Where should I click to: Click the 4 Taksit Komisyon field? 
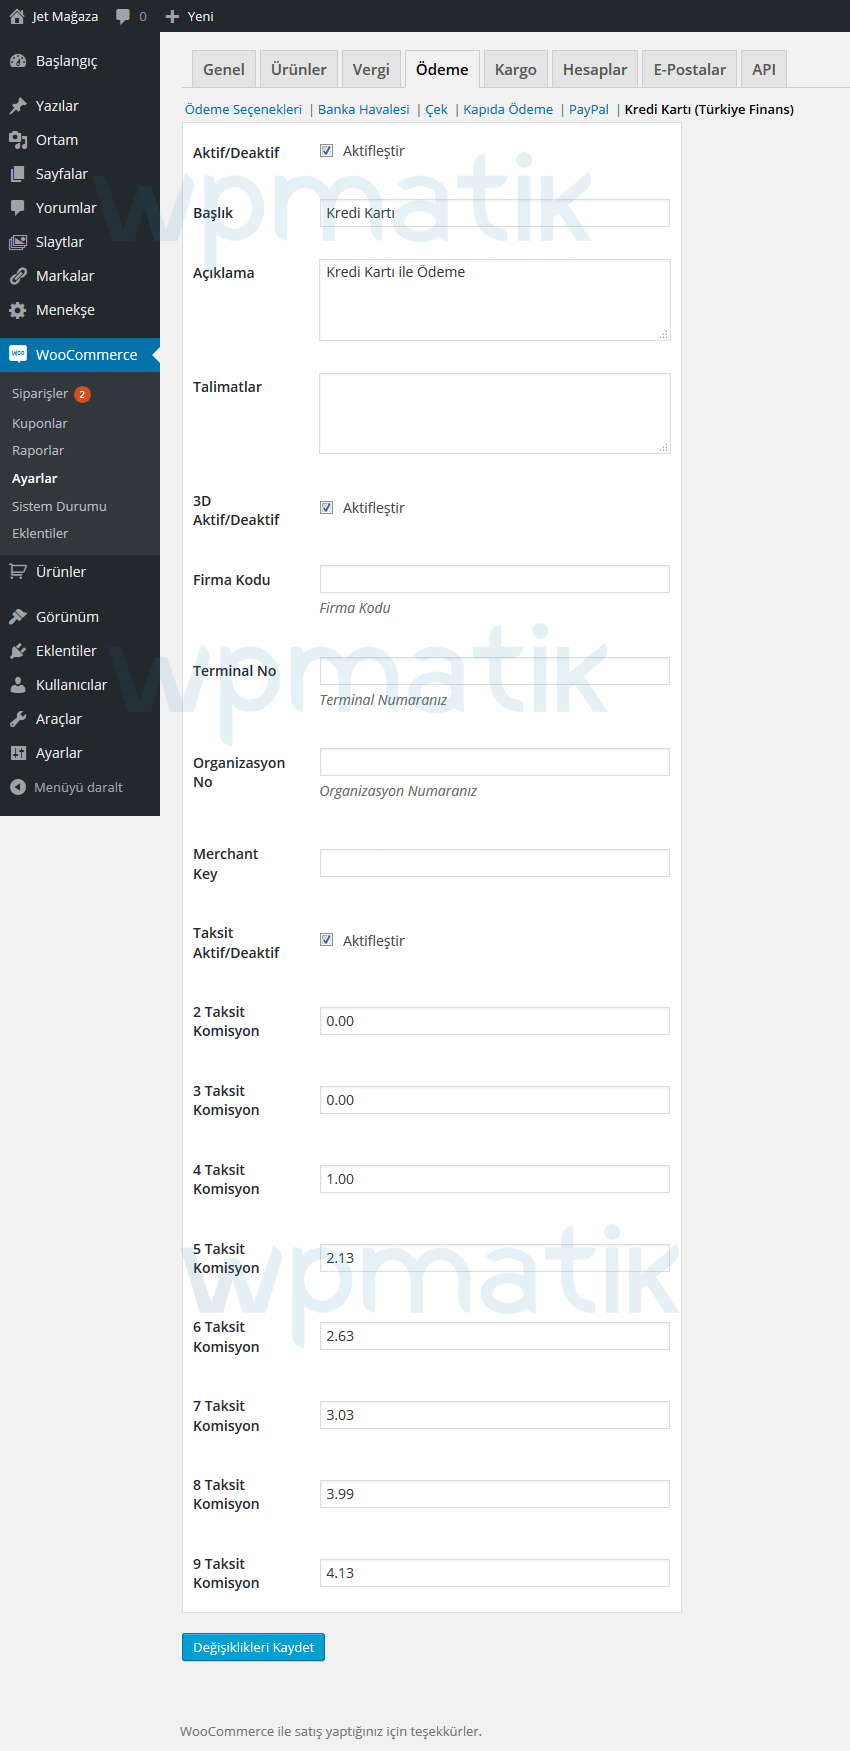point(495,1179)
